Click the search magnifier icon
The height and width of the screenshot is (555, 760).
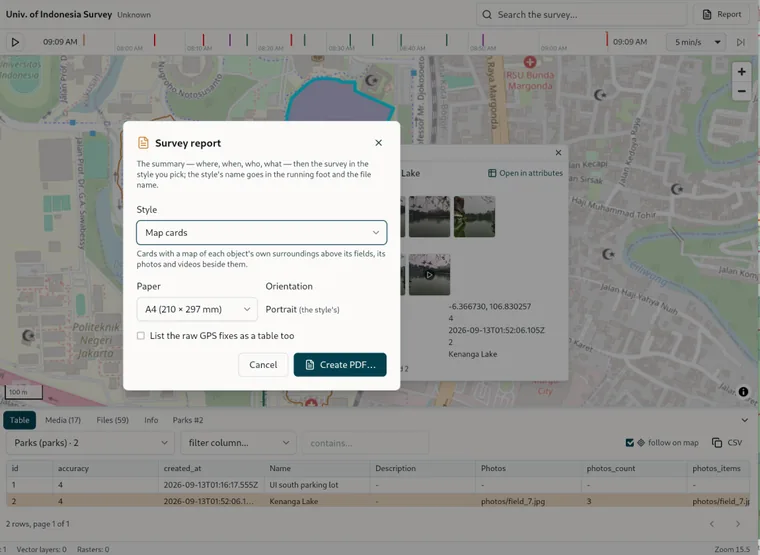pyautogui.click(x=487, y=15)
